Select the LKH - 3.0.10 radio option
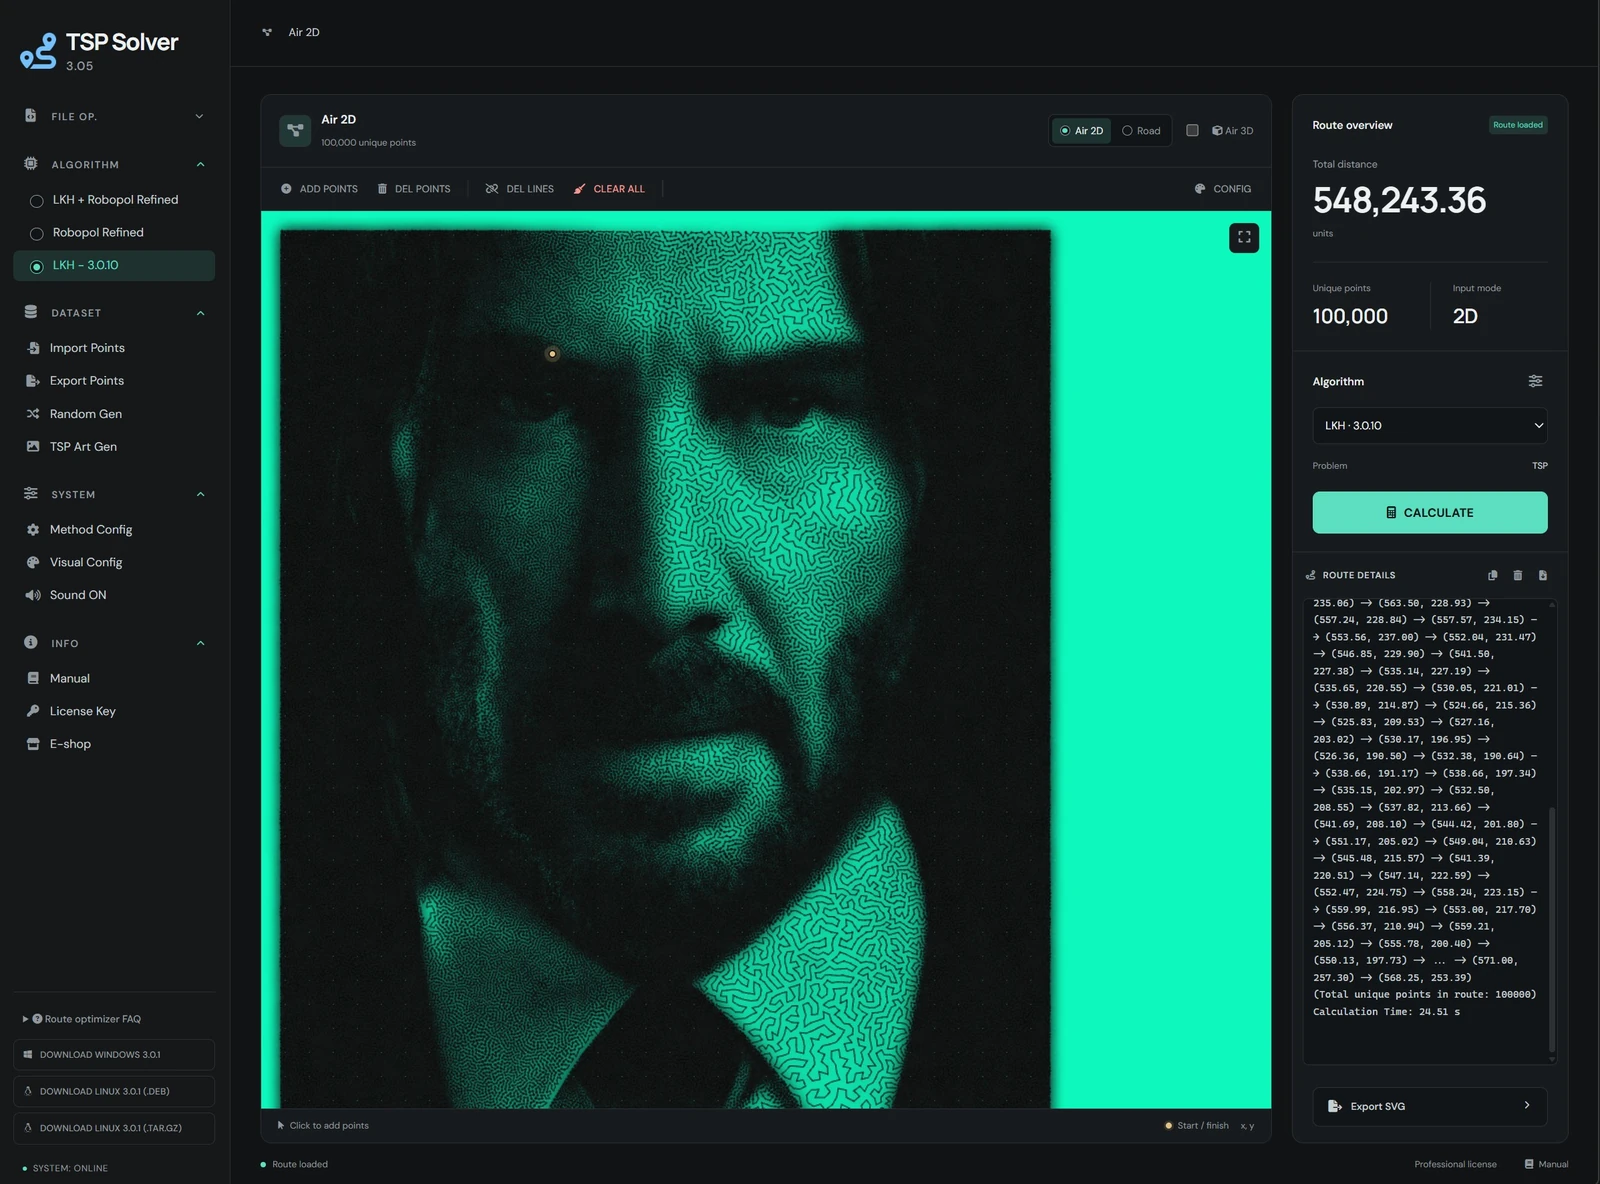 click(114, 265)
